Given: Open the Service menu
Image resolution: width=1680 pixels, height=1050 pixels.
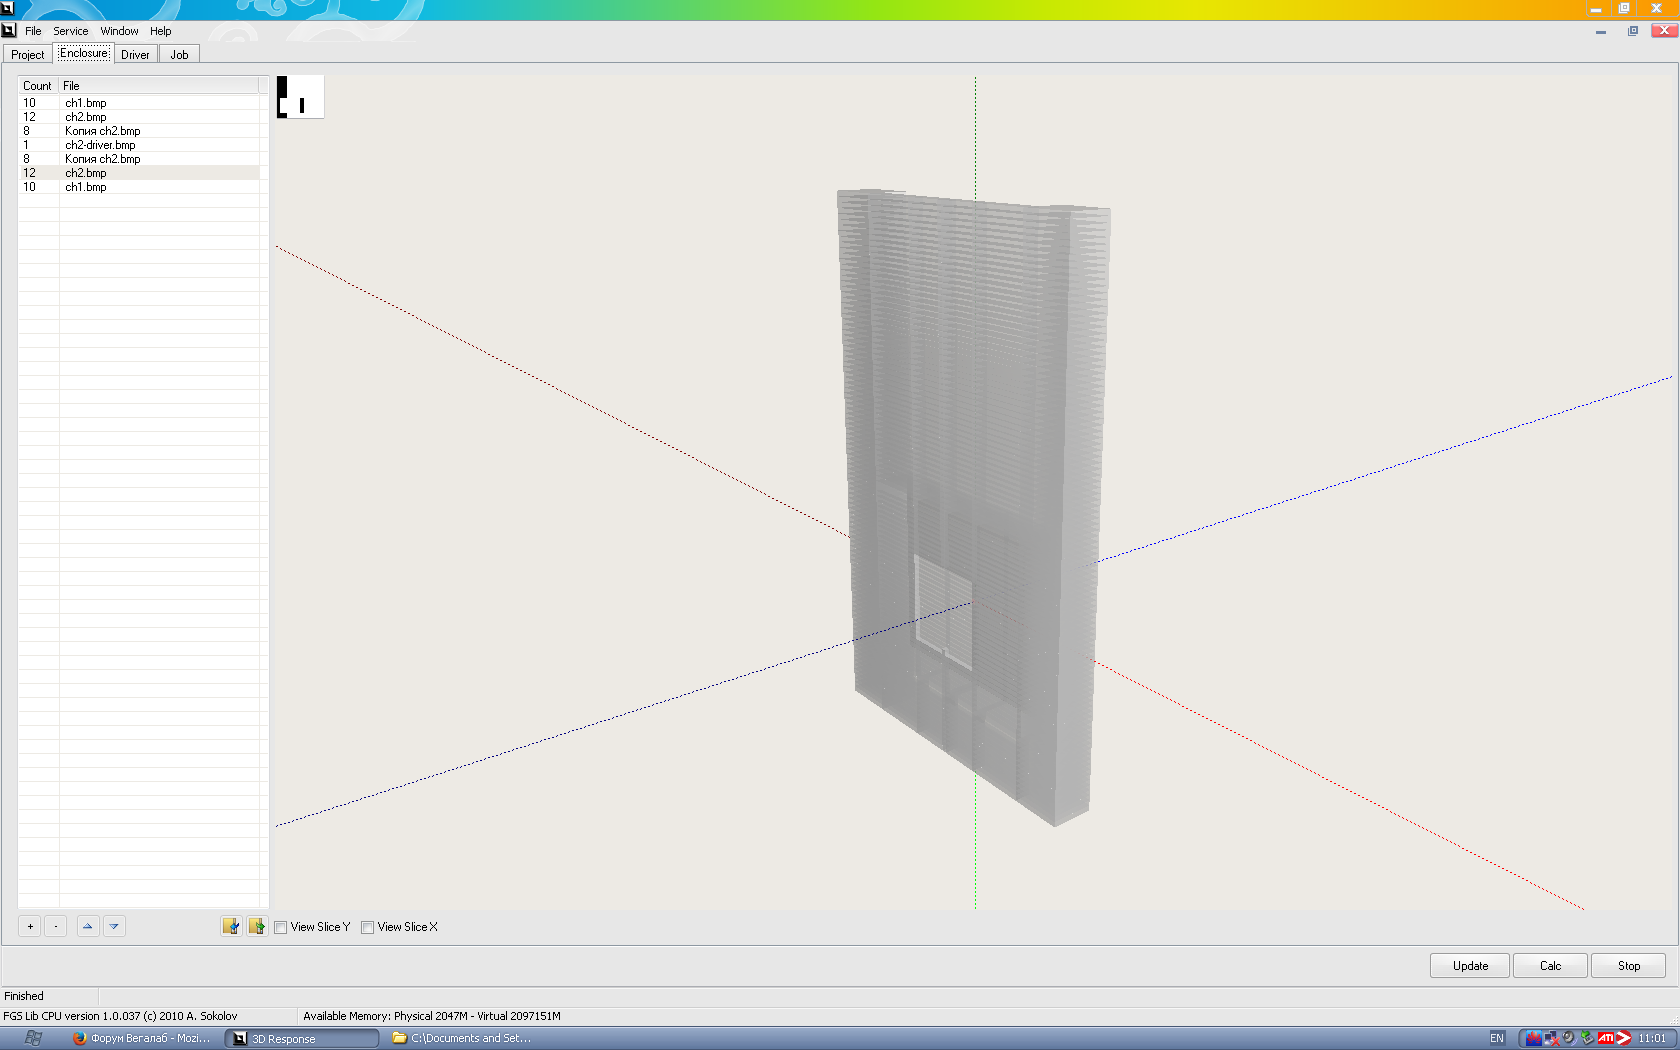Looking at the screenshot, I should 70,31.
